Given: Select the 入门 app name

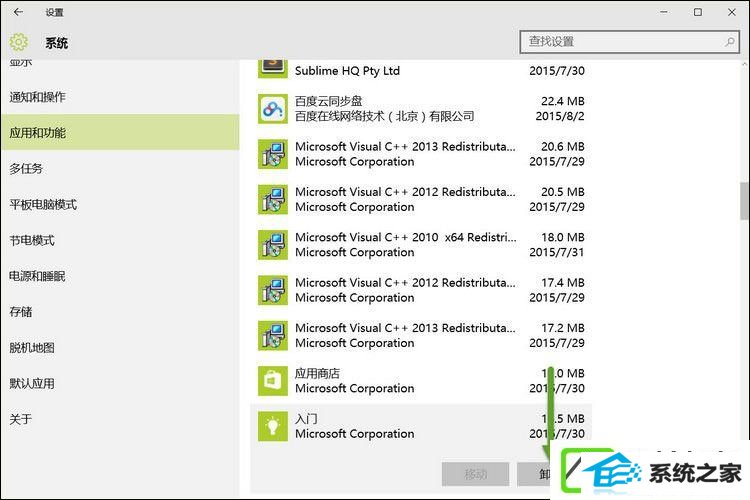Looking at the screenshot, I should point(306,419).
